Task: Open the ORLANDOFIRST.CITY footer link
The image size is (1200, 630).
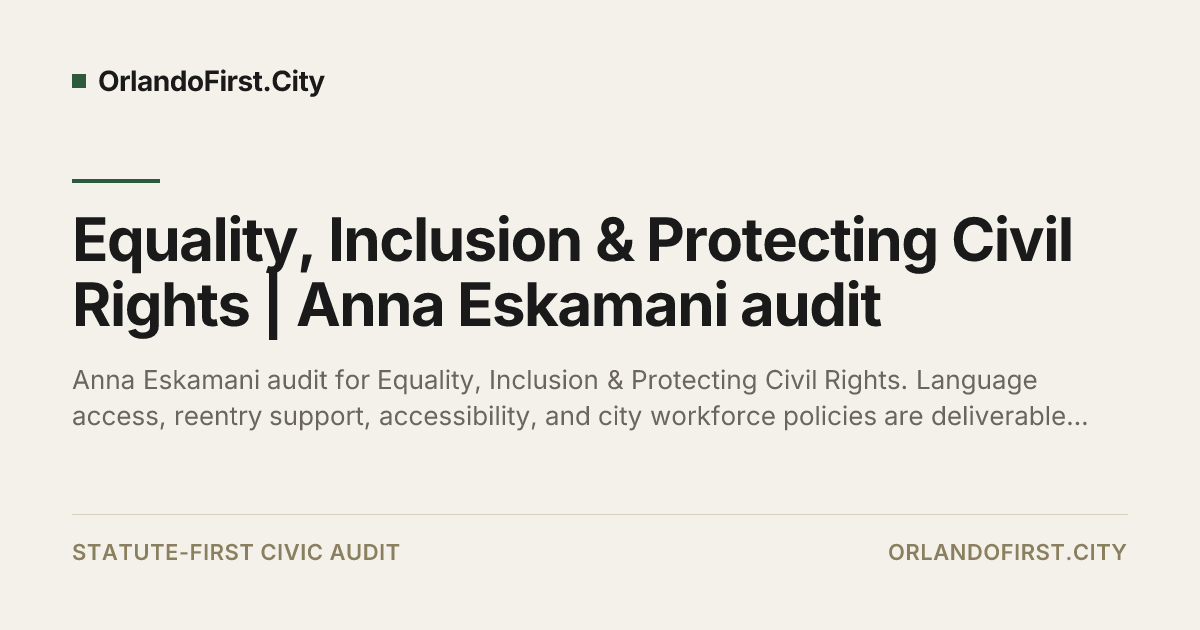Action: click(x=1007, y=552)
